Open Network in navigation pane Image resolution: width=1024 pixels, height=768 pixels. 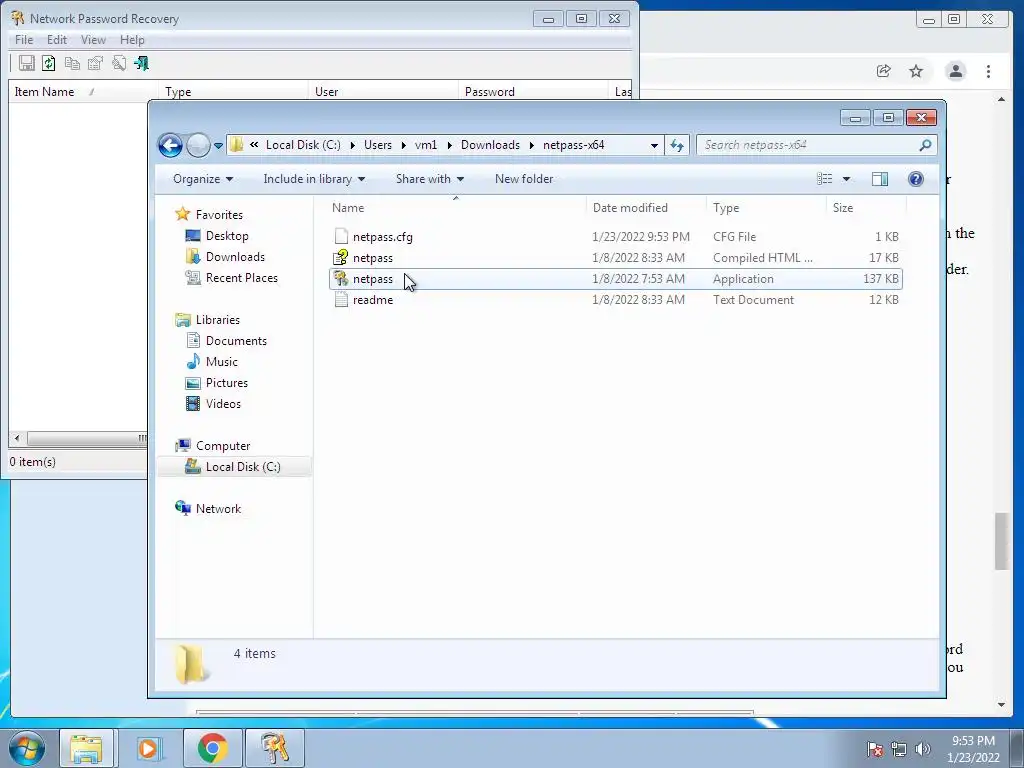[x=218, y=509]
